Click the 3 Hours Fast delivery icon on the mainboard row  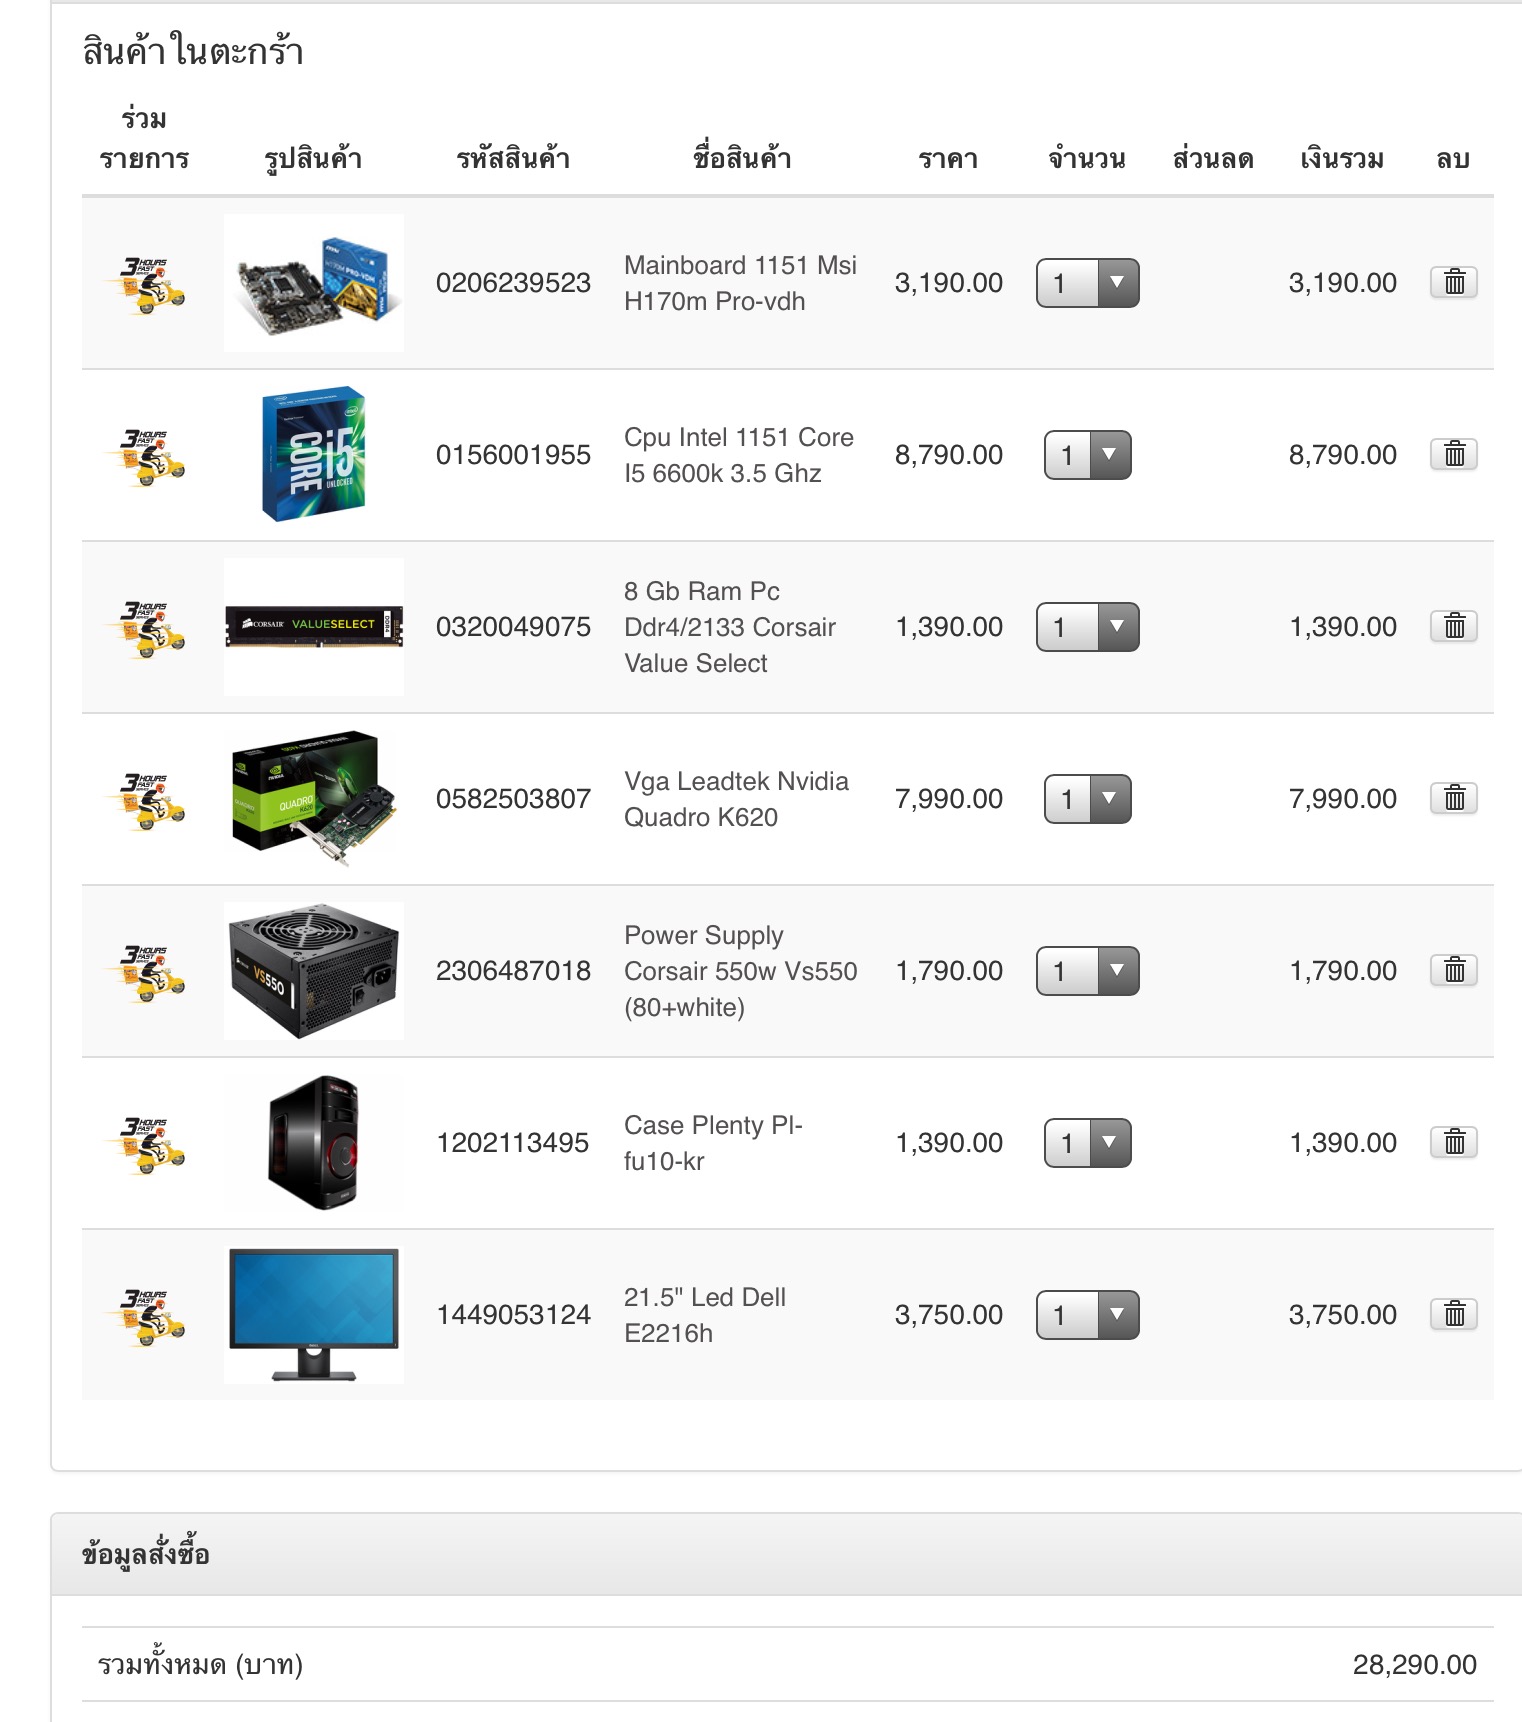146,284
